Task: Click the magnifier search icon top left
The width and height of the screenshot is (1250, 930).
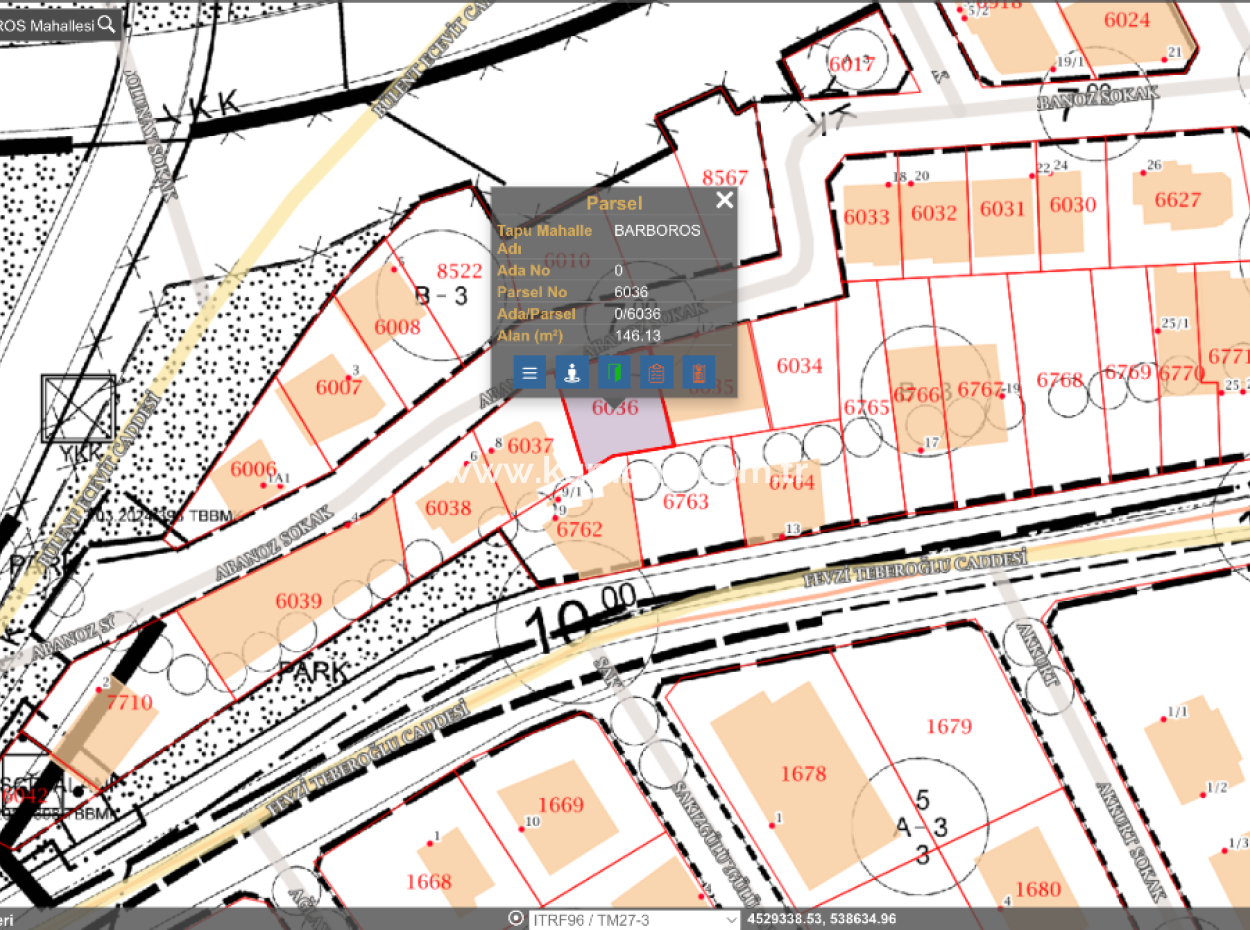Action: [104, 26]
